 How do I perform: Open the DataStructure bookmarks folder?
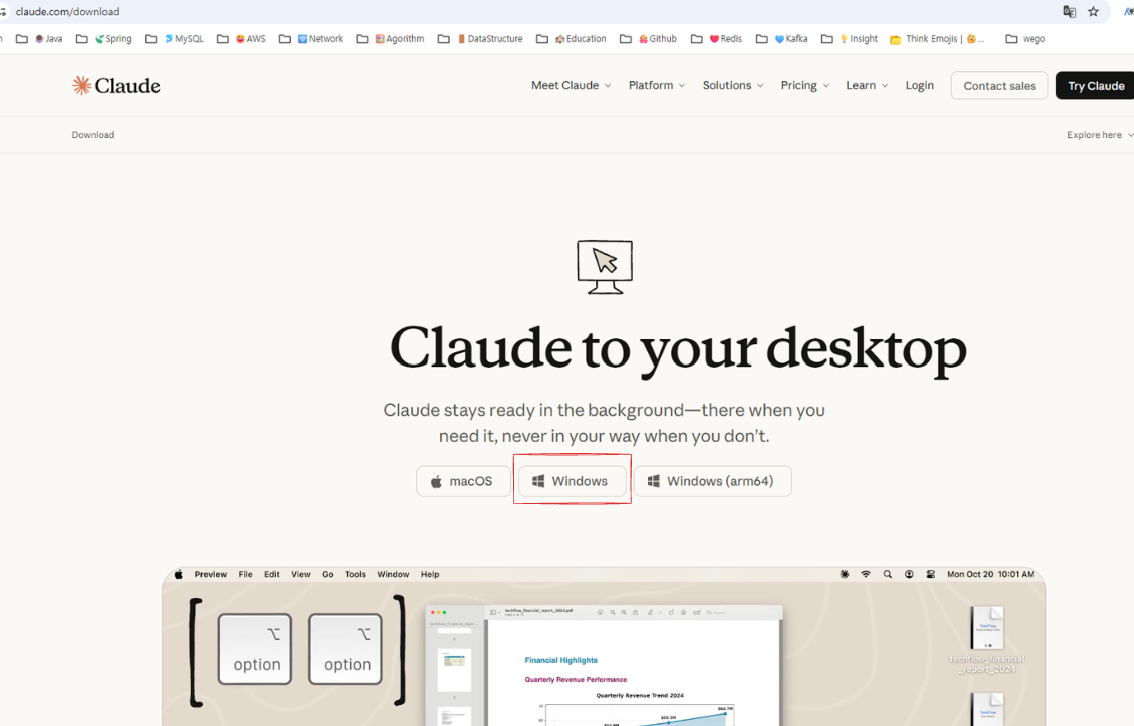coord(480,39)
